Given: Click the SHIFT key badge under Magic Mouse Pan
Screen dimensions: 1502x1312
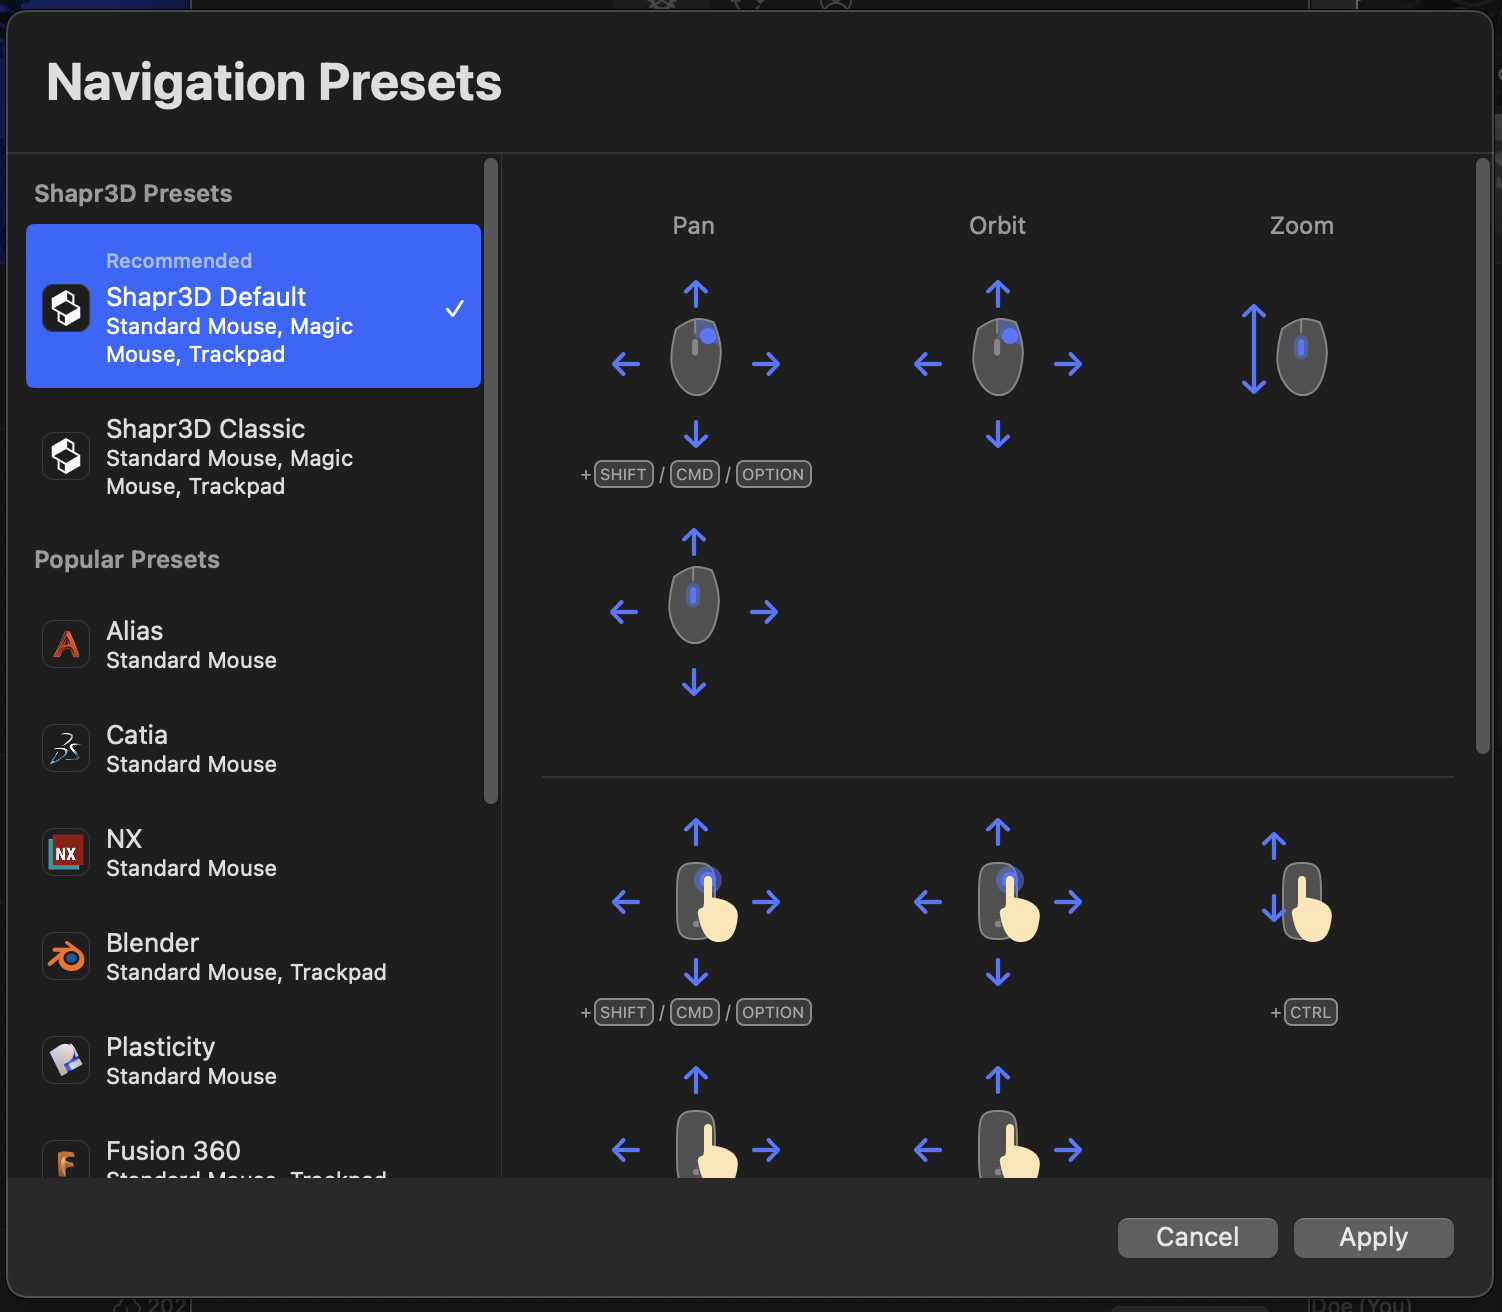Looking at the screenshot, I should tap(624, 1012).
